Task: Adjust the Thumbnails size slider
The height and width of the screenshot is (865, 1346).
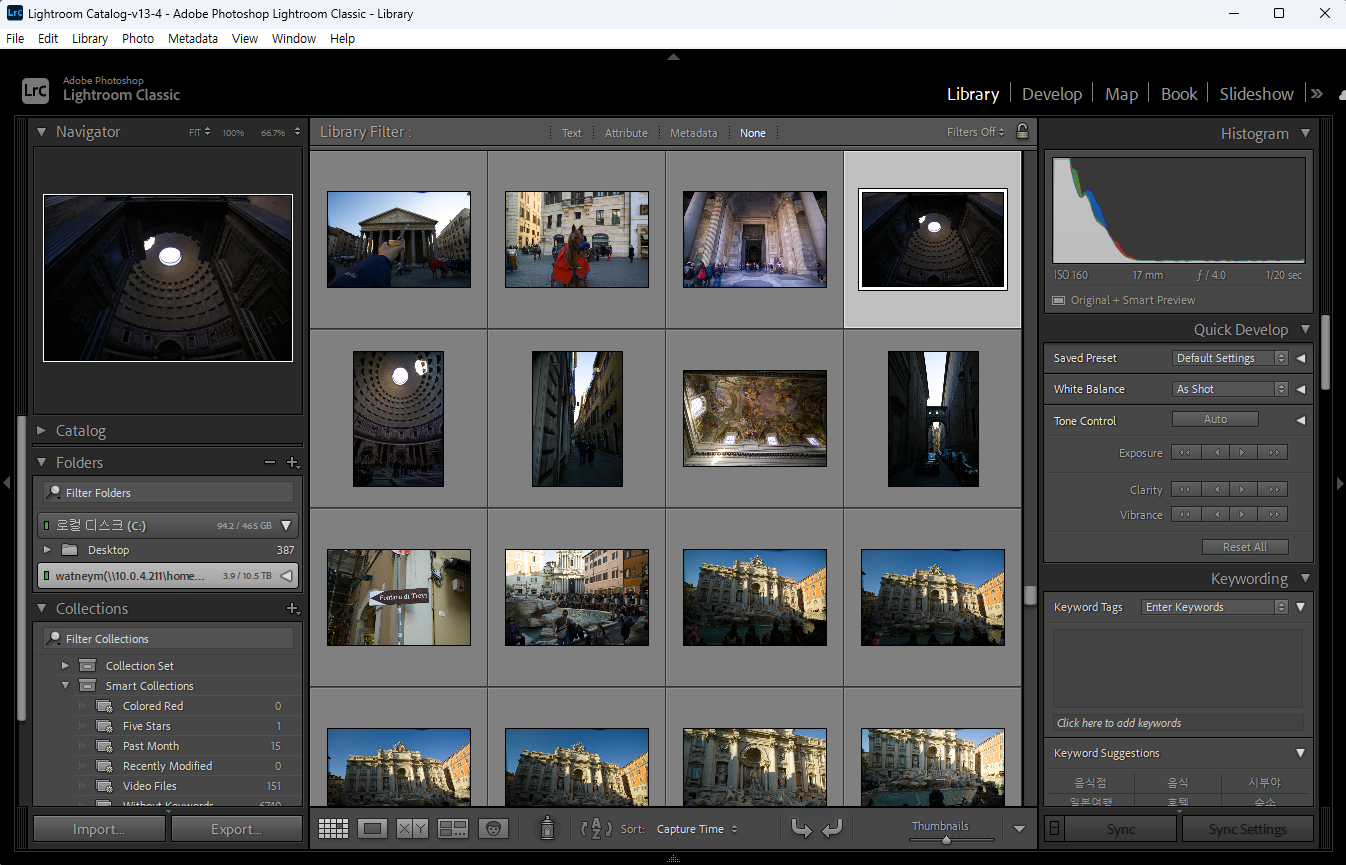Action: point(945,839)
